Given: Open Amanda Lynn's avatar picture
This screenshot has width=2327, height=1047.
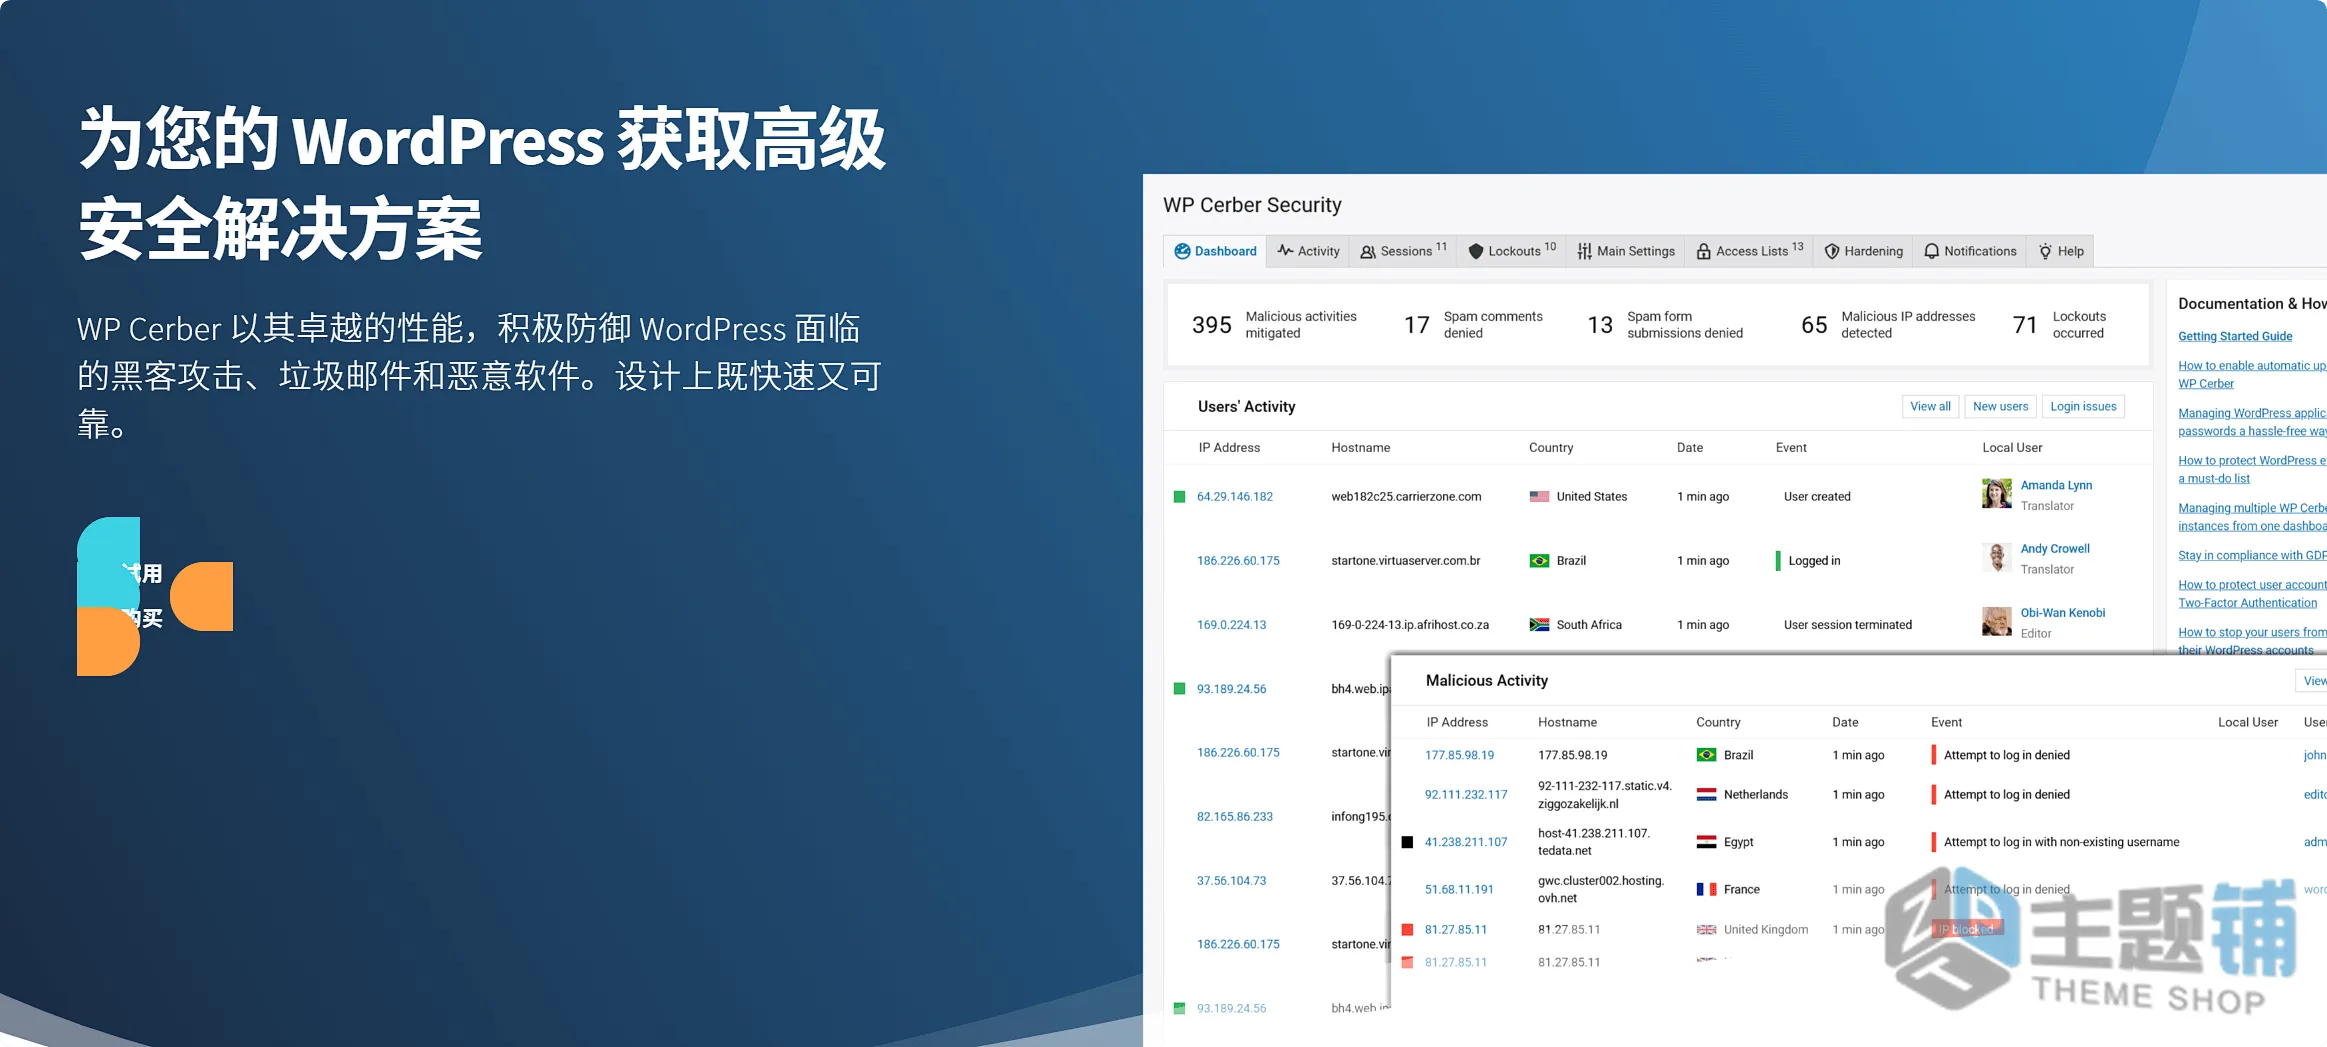Looking at the screenshot, I should (x=1996, y=494).
